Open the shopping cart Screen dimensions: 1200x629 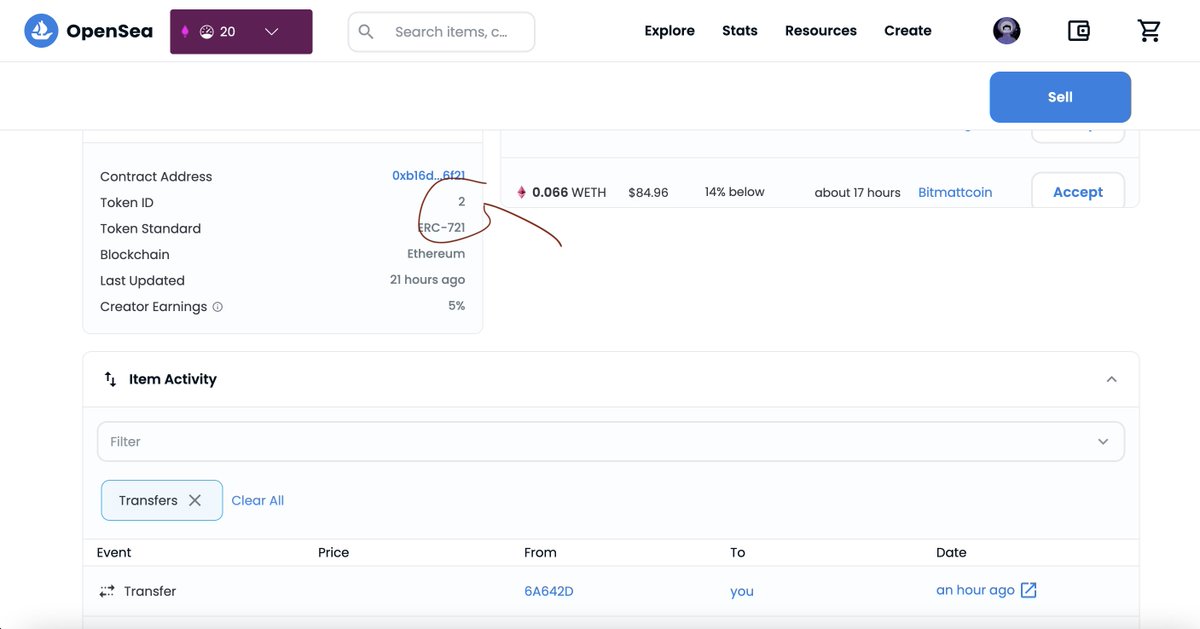click(1150, 31)
